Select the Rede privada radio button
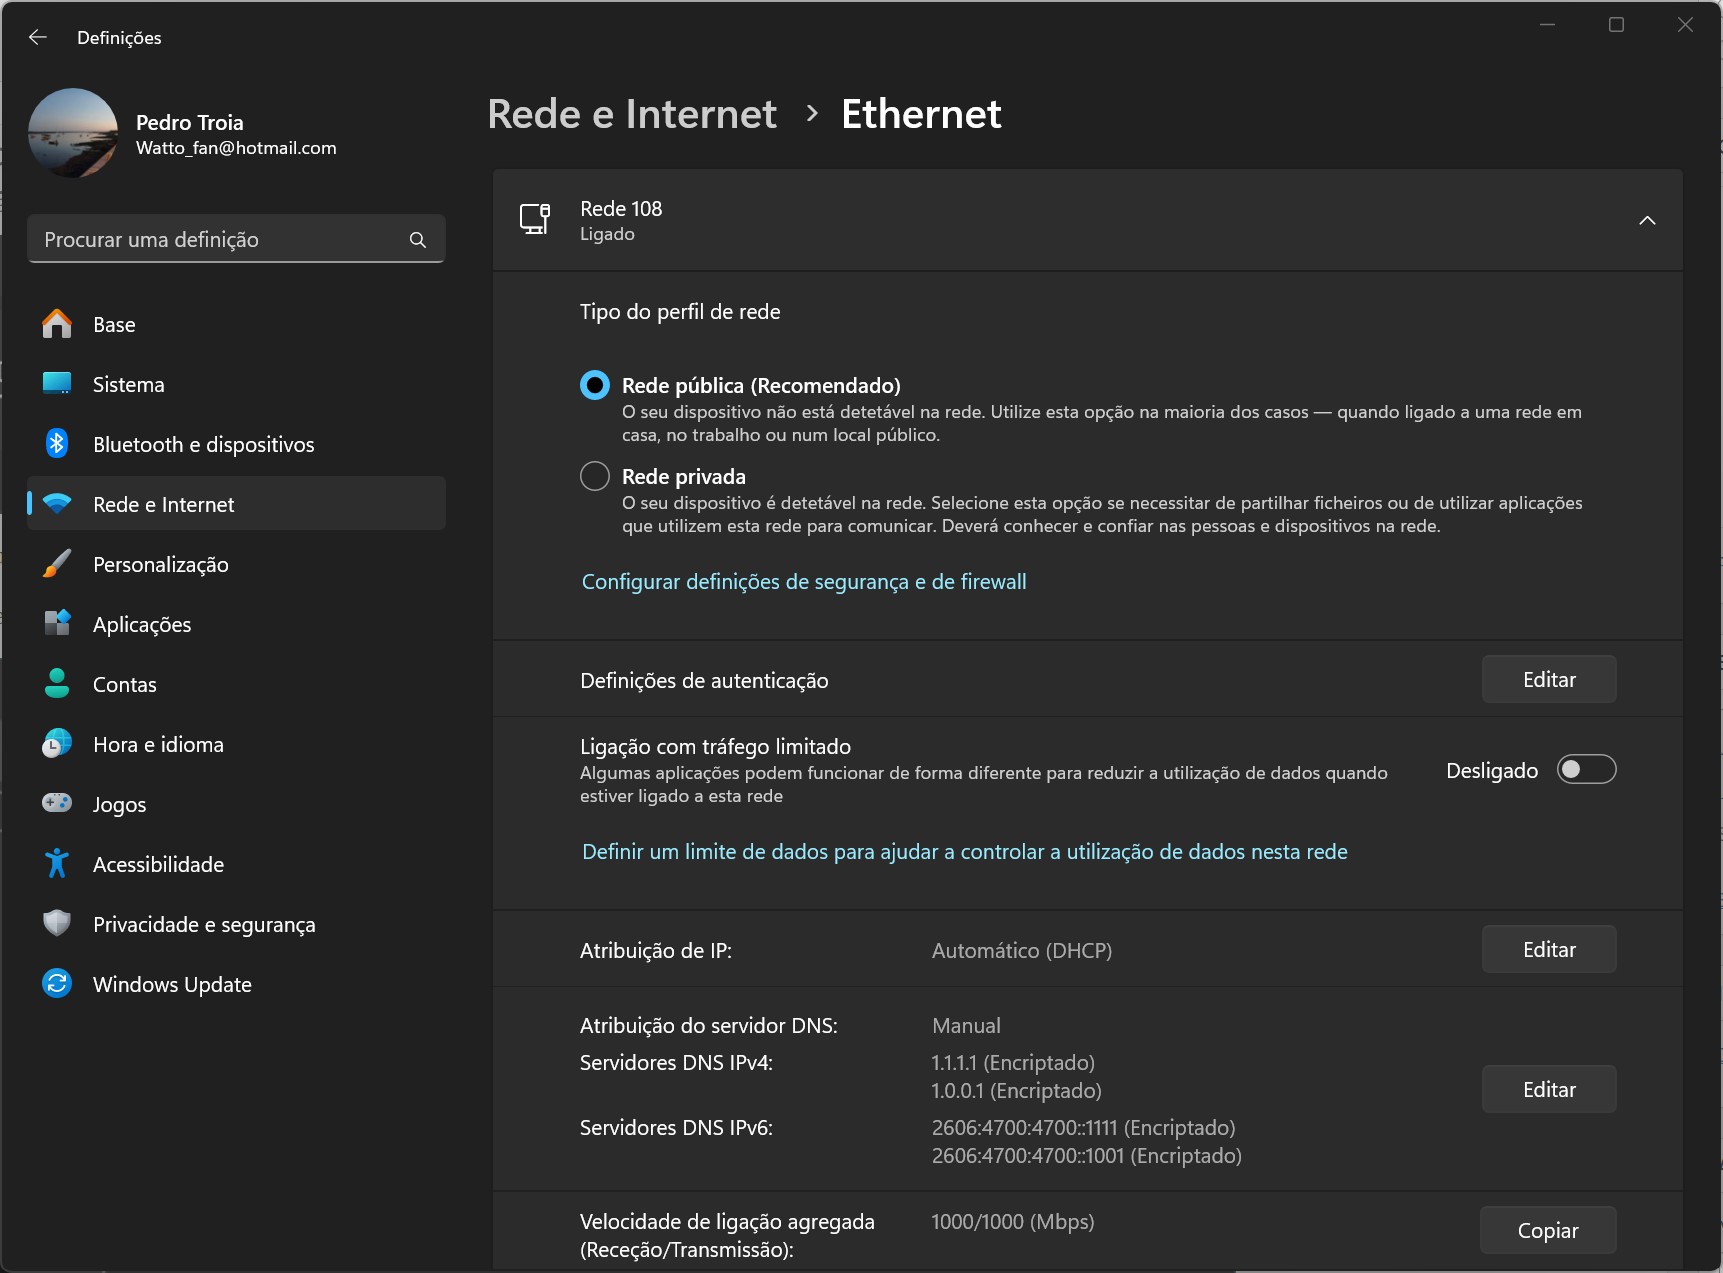 click(x=595, y=476)
